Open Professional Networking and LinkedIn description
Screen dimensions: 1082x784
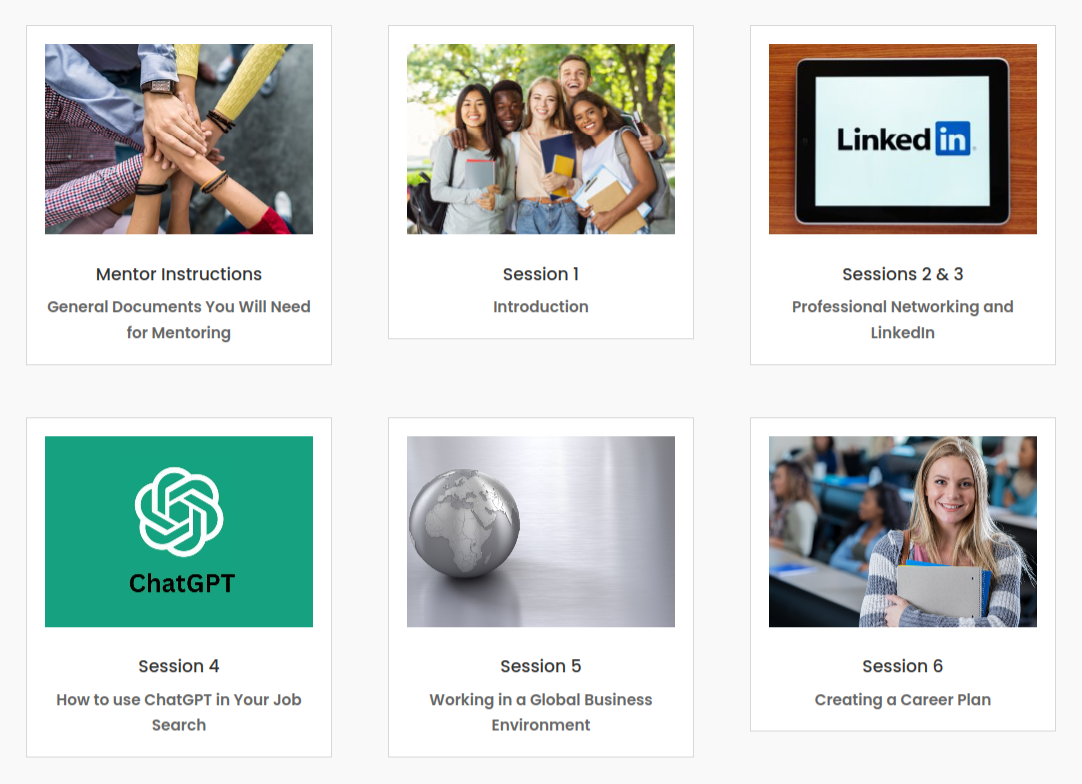(903, 320)
